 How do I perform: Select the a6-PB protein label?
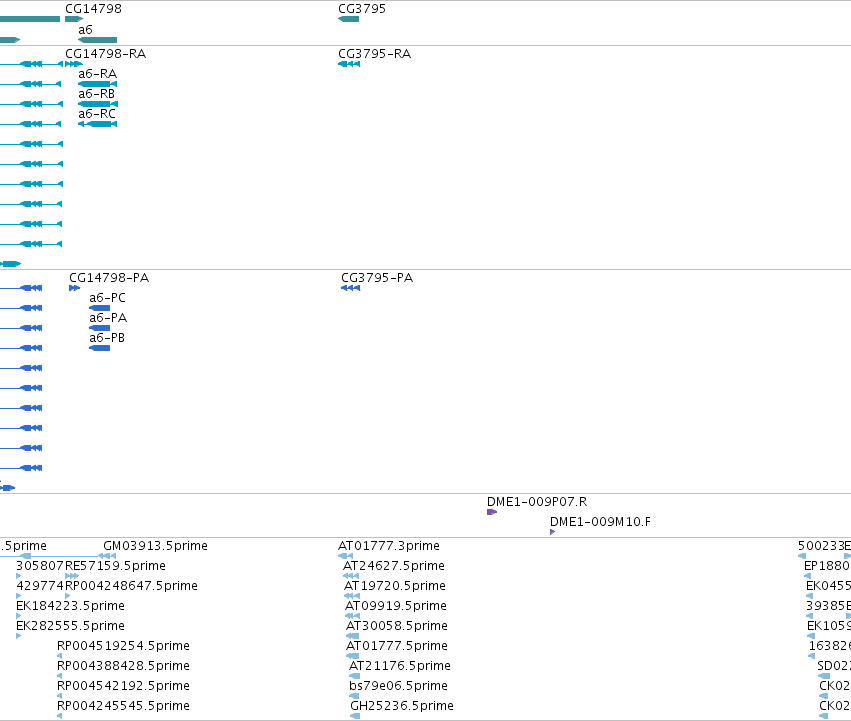[x=107, y=338]
